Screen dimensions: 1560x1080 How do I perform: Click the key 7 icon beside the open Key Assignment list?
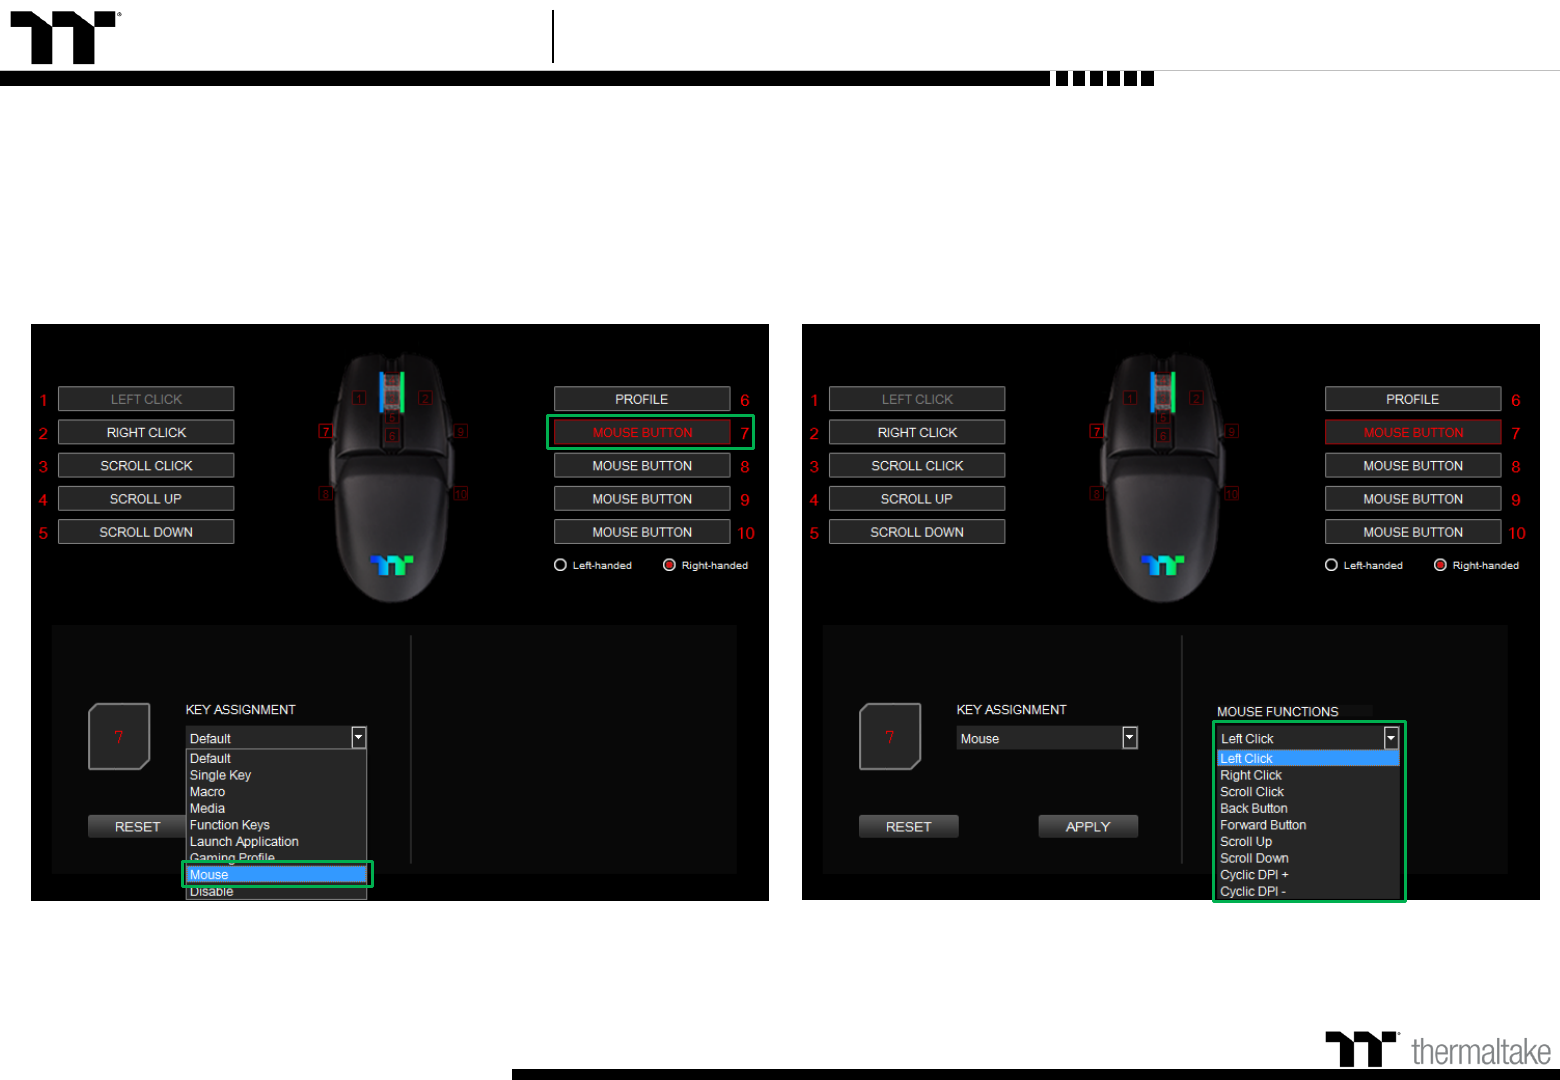[x=119, y=737]
